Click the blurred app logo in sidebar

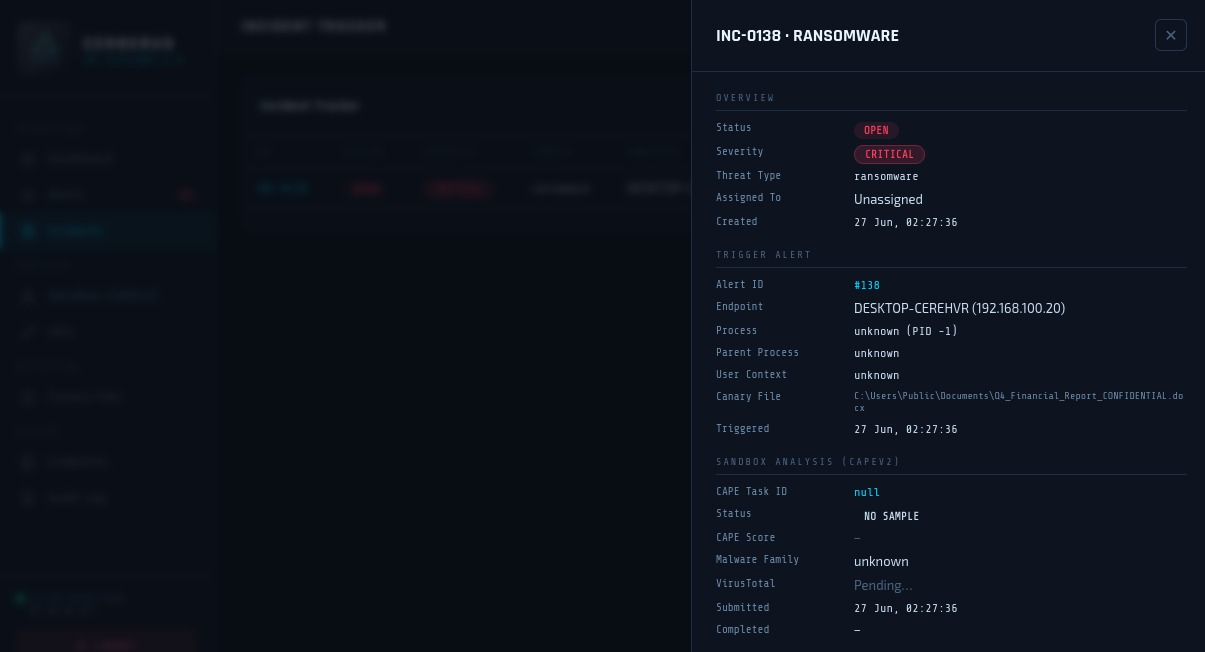pos(41,45)
